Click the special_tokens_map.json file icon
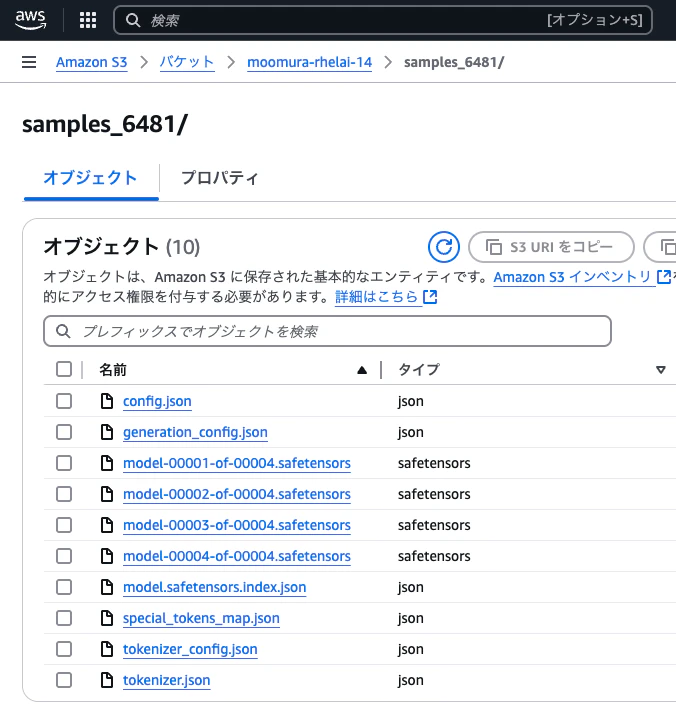 click(107, 618)
